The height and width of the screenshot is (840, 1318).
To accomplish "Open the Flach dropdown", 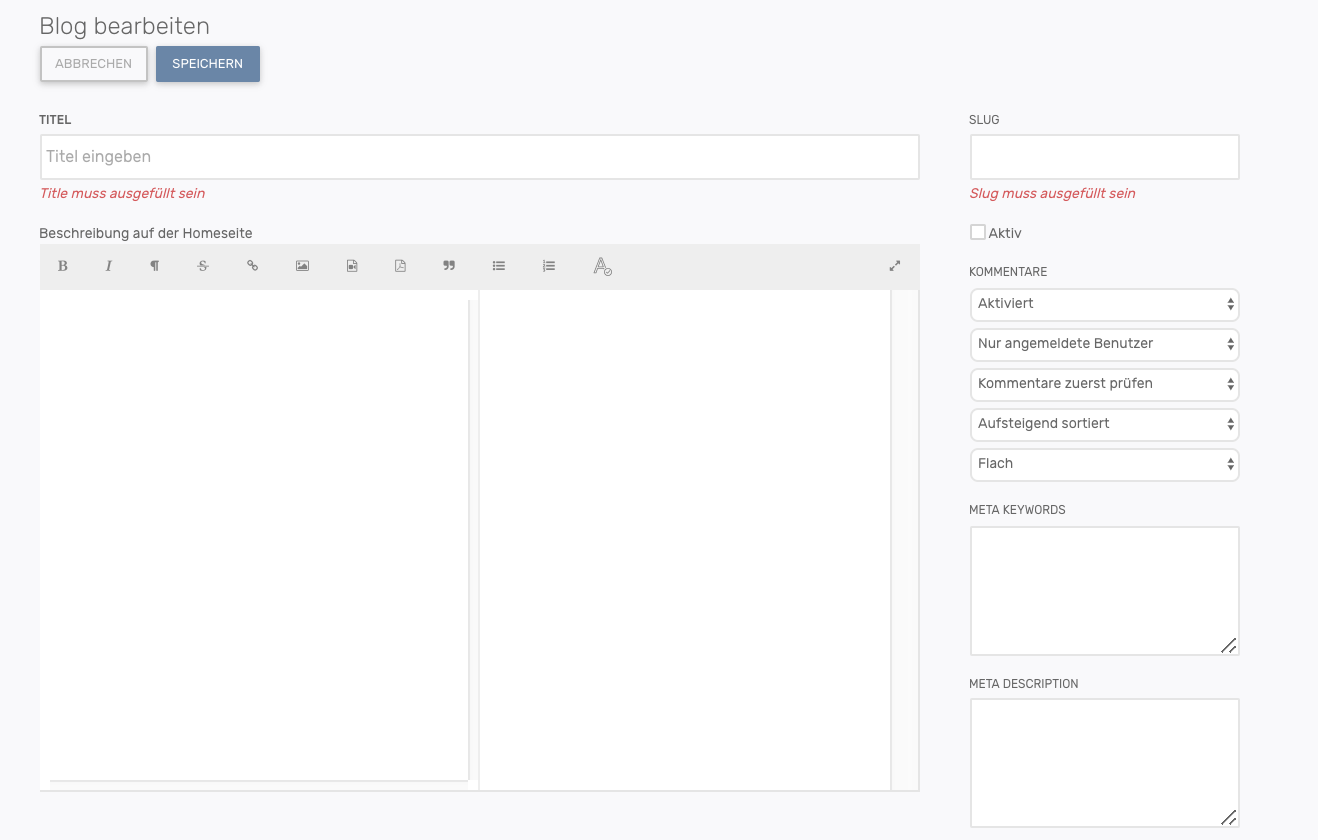I will (1104, 464).
